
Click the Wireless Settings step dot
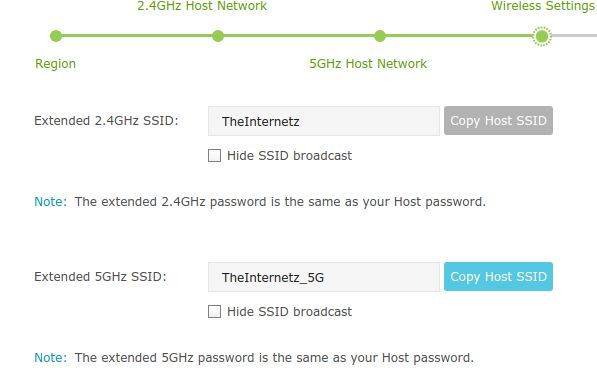tap(542, 36)
